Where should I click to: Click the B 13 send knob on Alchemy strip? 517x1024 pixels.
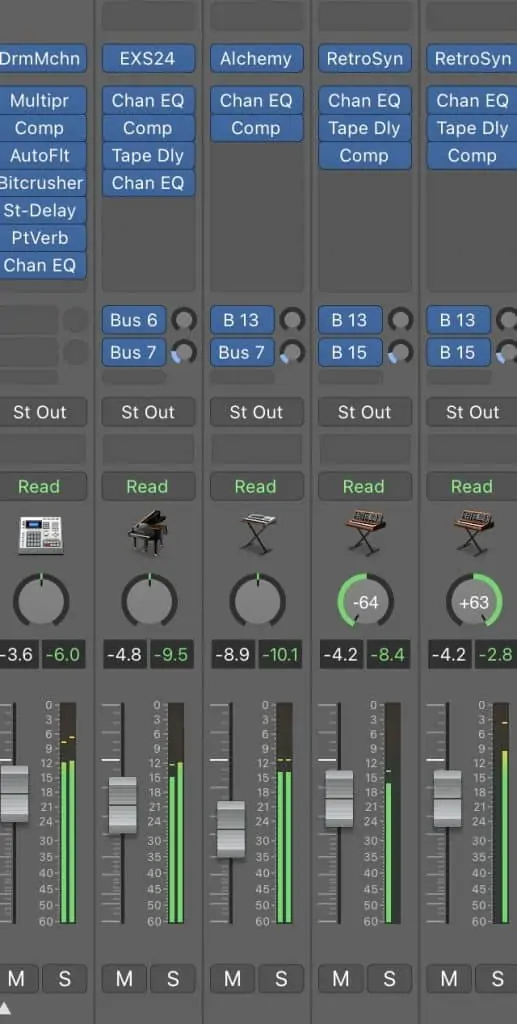point(292,320)
